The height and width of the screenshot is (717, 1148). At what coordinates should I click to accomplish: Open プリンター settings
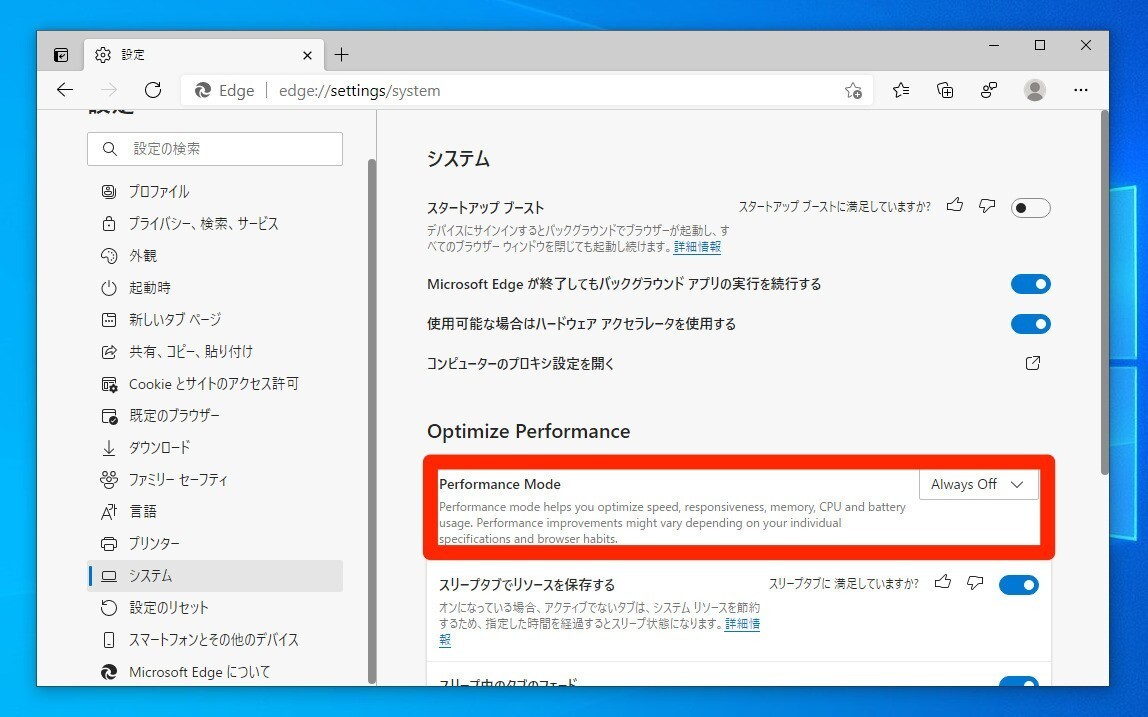pos(215,543)
